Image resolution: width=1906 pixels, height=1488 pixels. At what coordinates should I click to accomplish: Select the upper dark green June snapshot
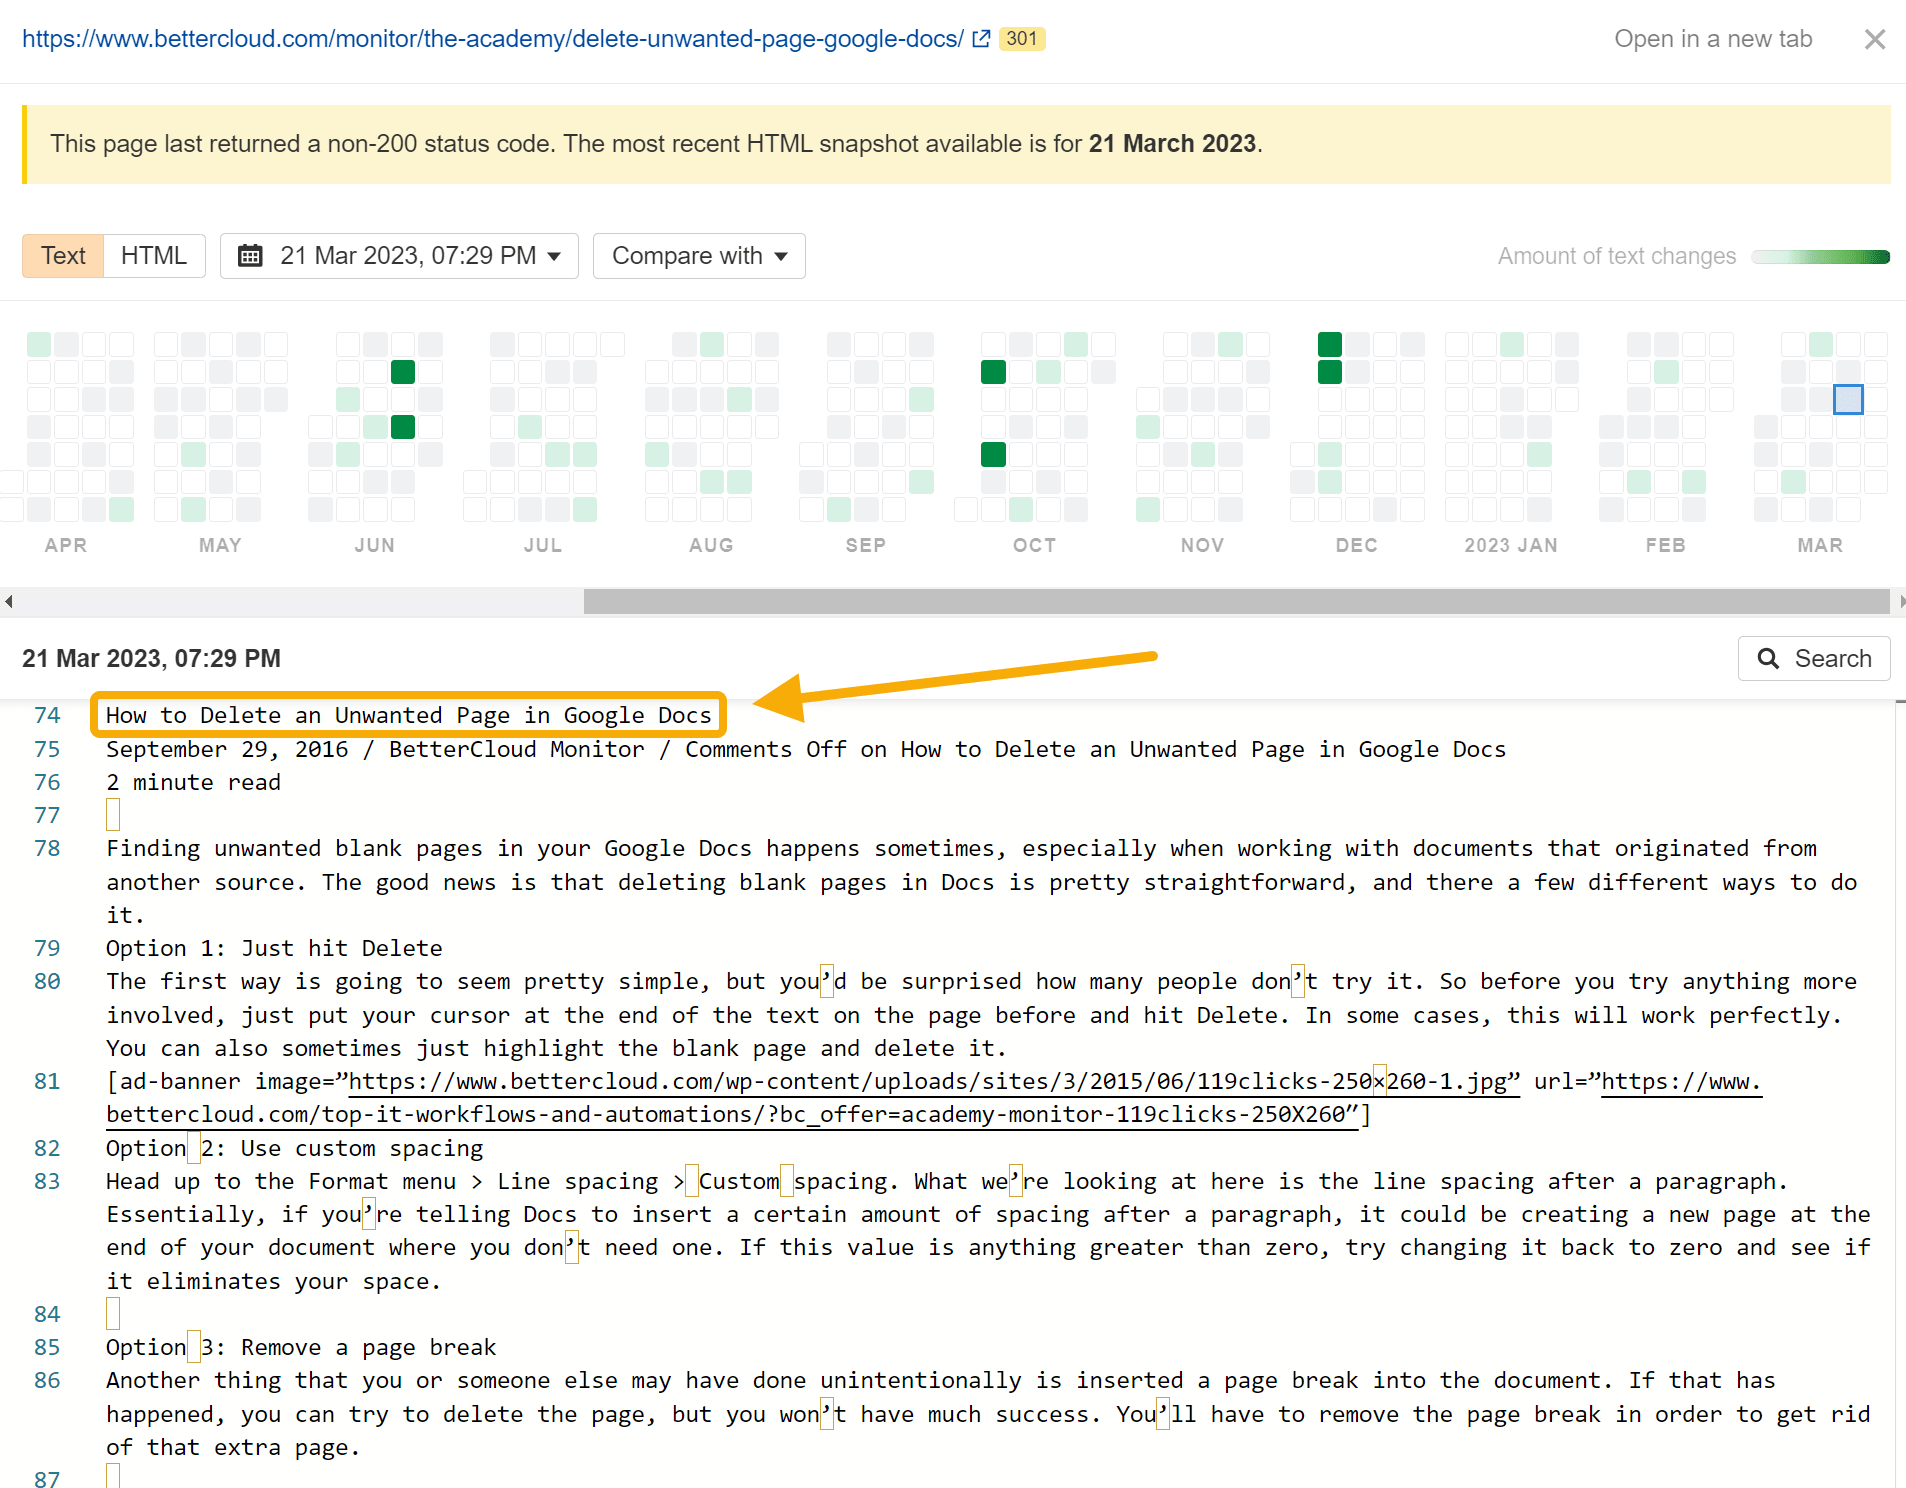402,372
